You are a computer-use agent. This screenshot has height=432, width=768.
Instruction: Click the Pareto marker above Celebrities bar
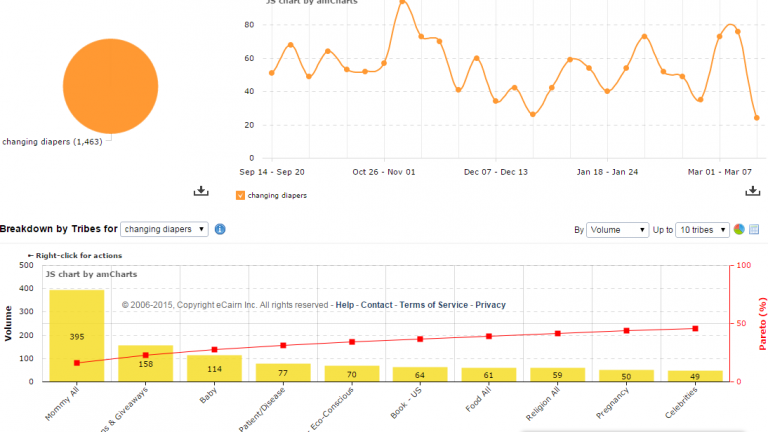(x=695, y=329)
